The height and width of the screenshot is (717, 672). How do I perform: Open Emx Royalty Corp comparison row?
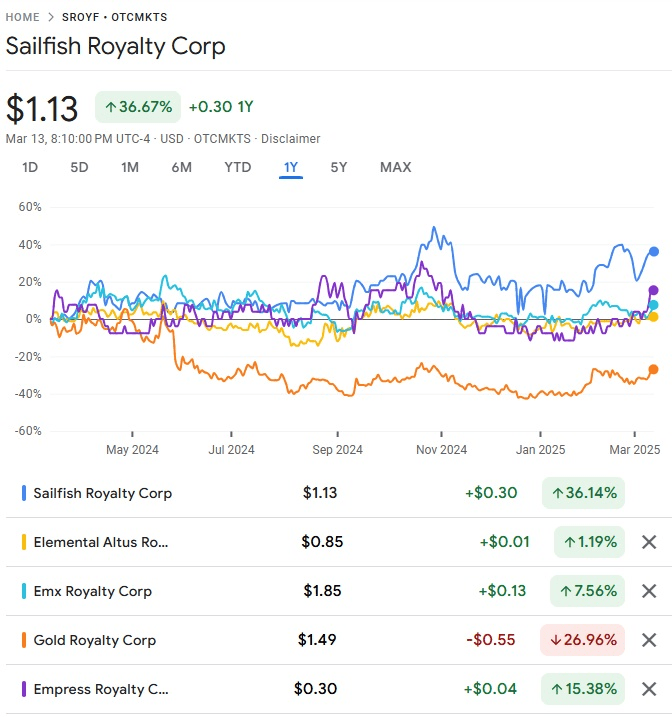[x=339, y=591]
